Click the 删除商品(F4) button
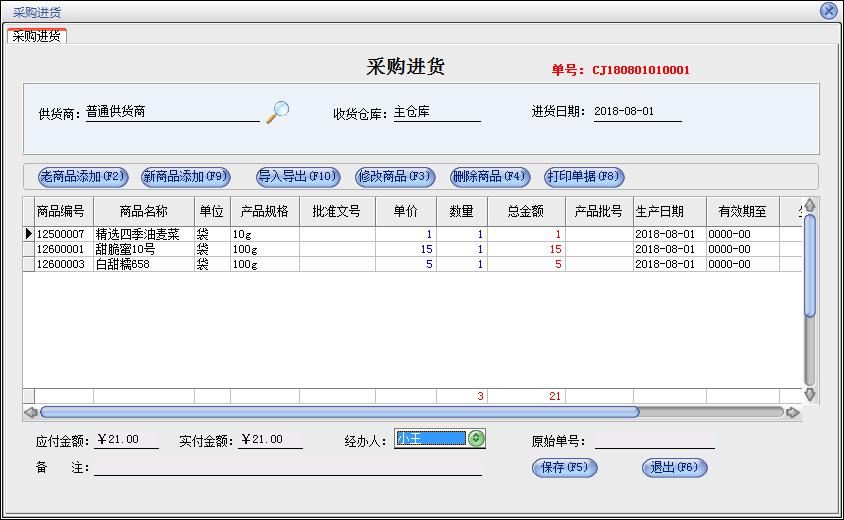The height and width of the screenshot is (520, 844). (489, 177)
